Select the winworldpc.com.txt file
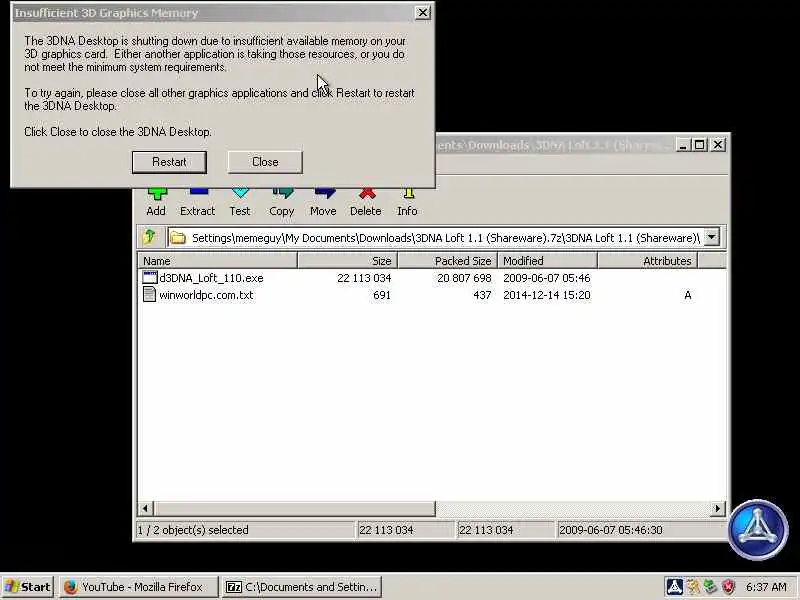 pos(206,295)
